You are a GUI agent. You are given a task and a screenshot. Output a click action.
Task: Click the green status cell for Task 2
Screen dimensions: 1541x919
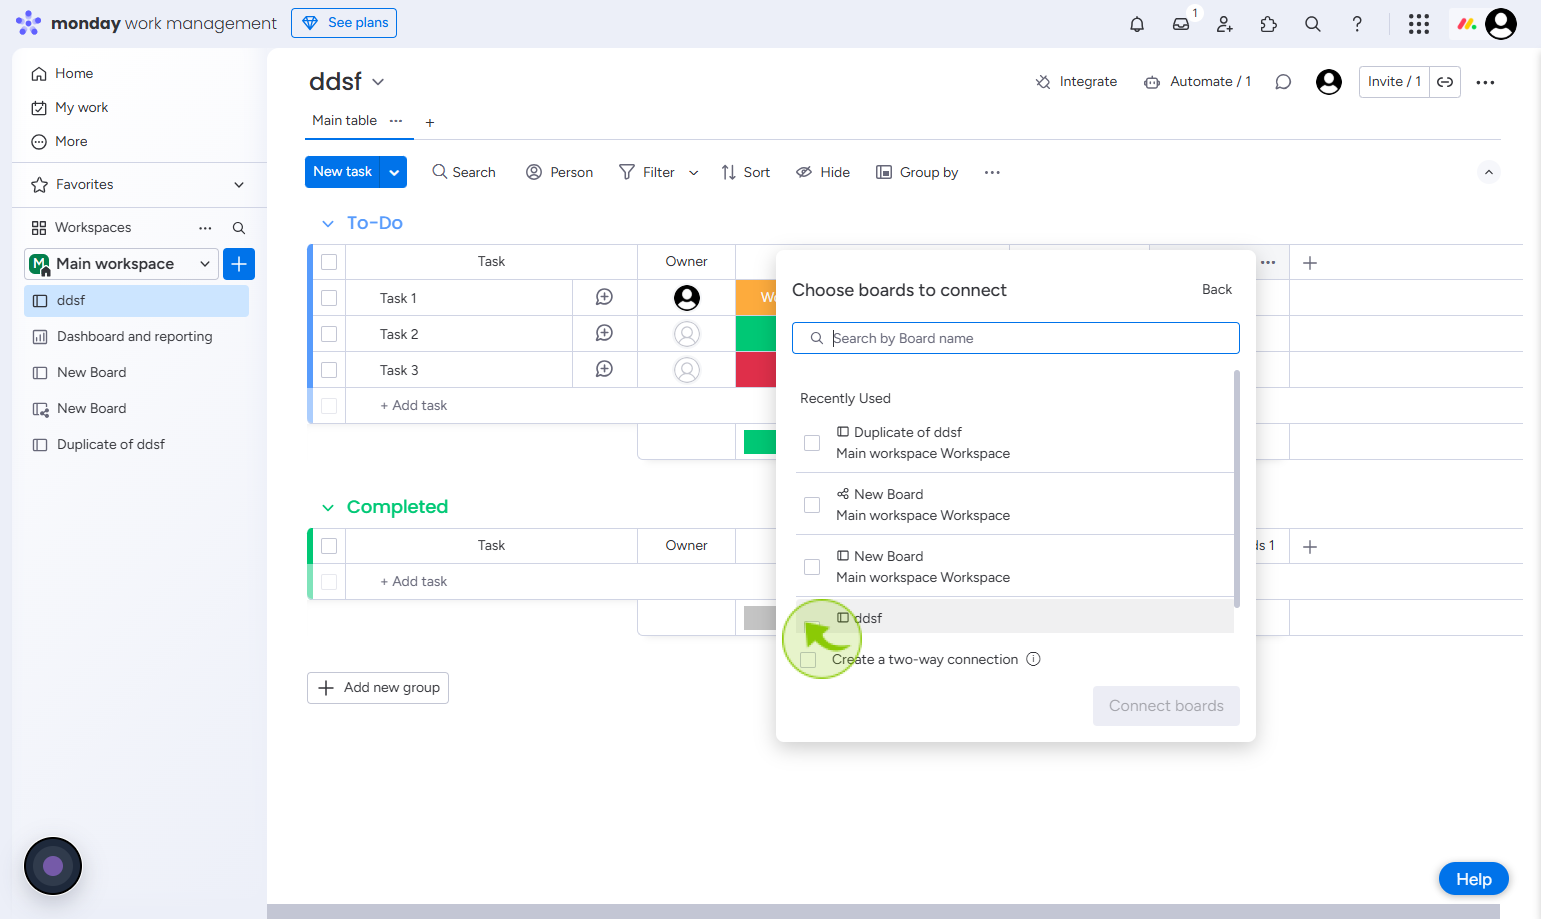(756, 334)
